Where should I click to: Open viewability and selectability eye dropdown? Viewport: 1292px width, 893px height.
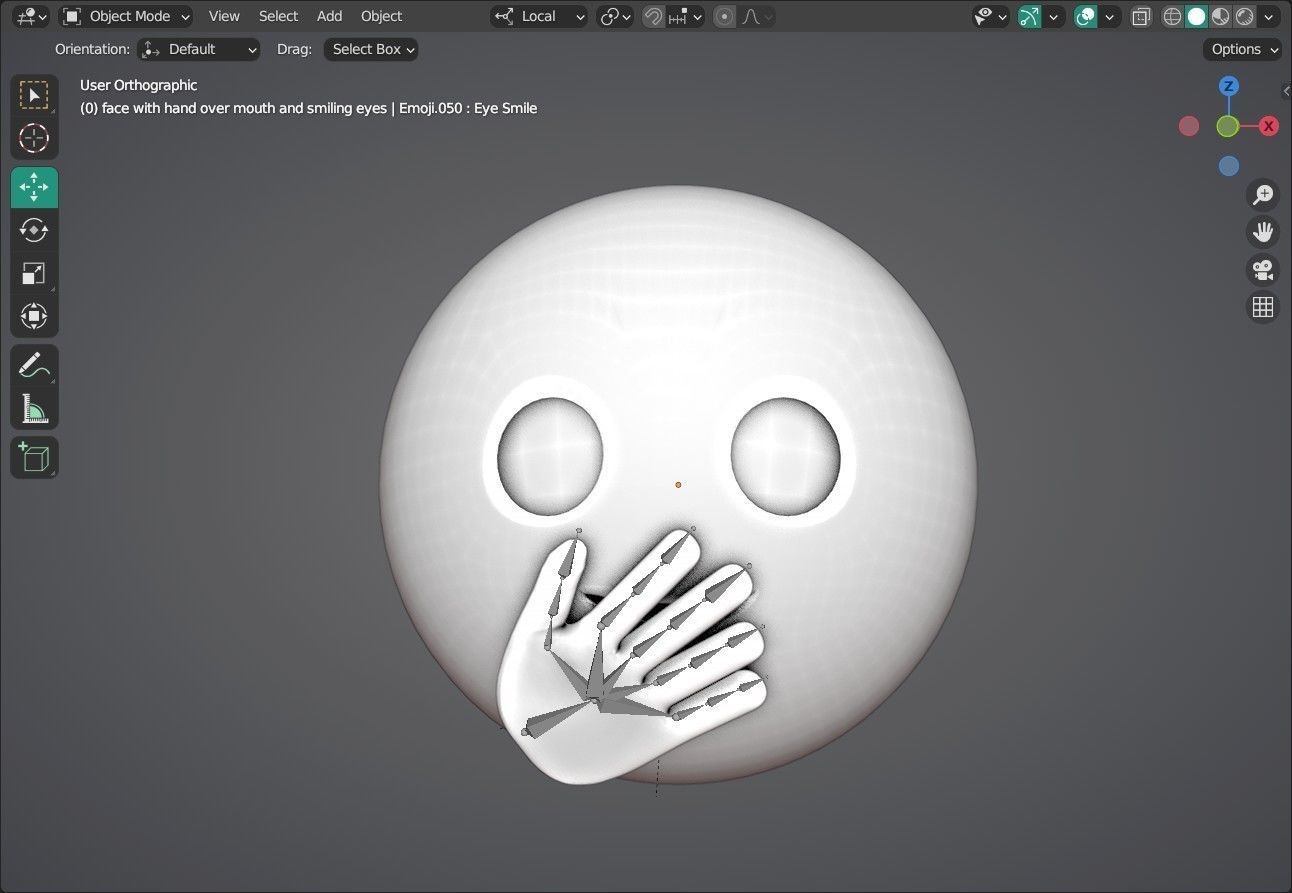tap(991, 16)
